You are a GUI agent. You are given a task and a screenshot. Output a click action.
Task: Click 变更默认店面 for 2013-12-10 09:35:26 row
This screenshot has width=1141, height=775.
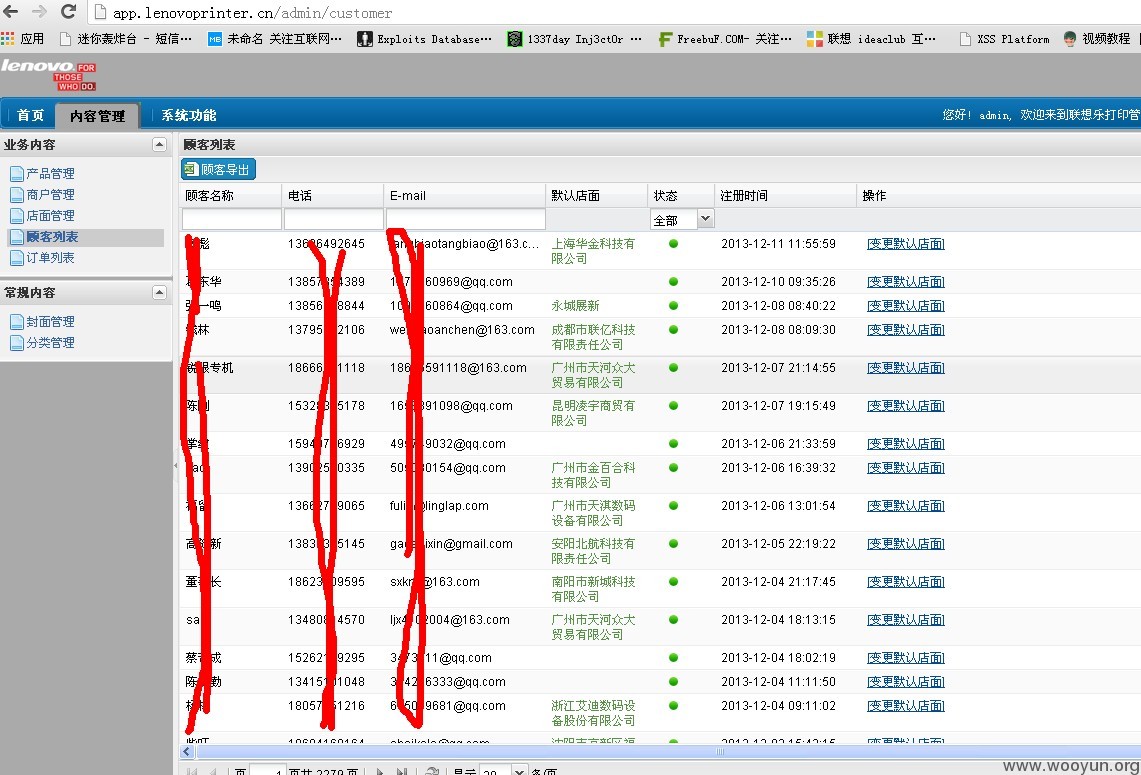tap(906, 282)
